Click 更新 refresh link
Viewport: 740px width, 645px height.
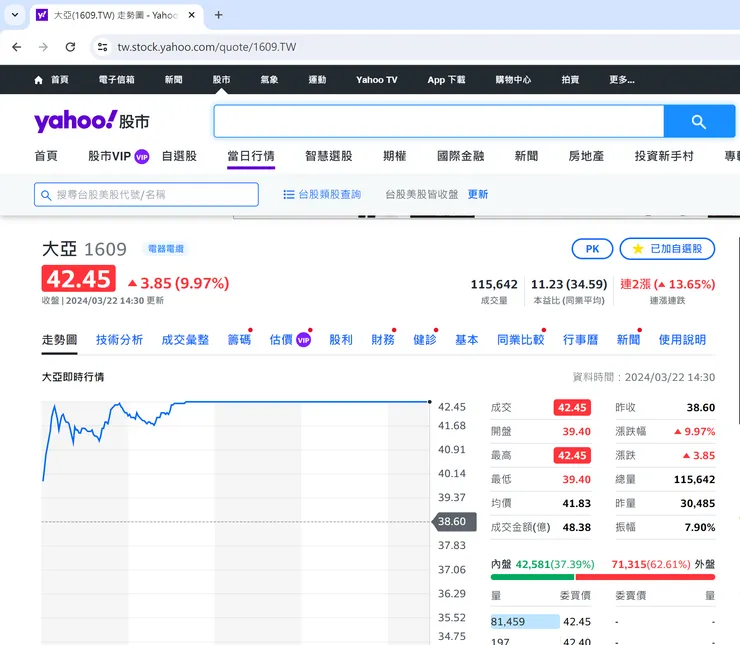478,194
